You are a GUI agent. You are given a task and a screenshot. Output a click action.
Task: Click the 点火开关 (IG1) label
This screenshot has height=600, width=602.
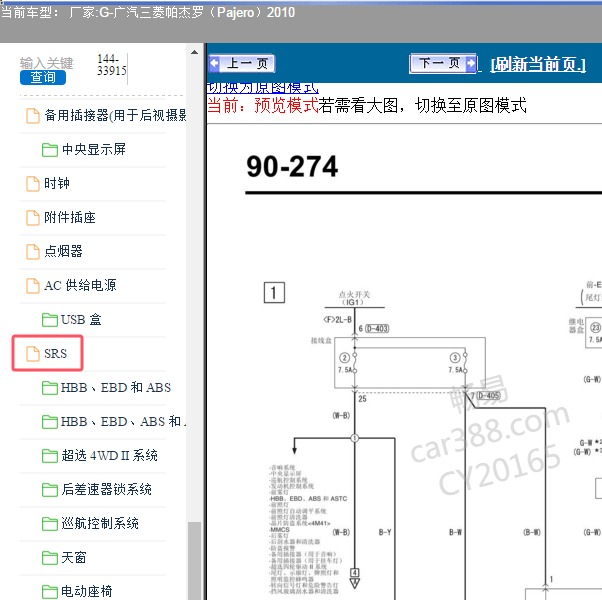(354, 298)
